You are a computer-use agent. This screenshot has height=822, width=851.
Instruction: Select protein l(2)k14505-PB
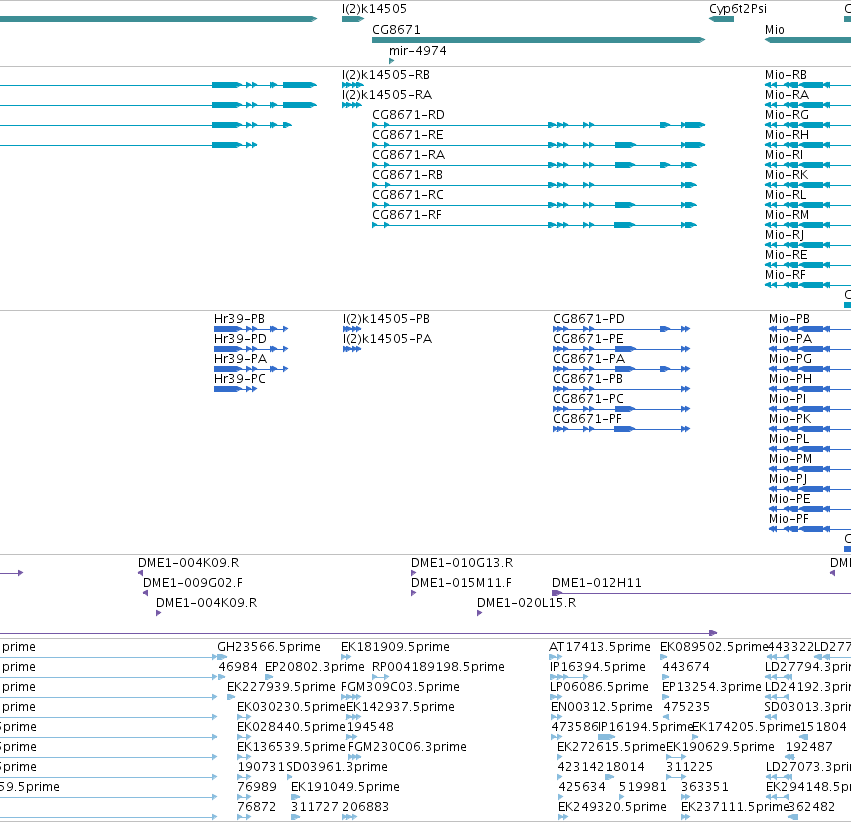(386, 319)
